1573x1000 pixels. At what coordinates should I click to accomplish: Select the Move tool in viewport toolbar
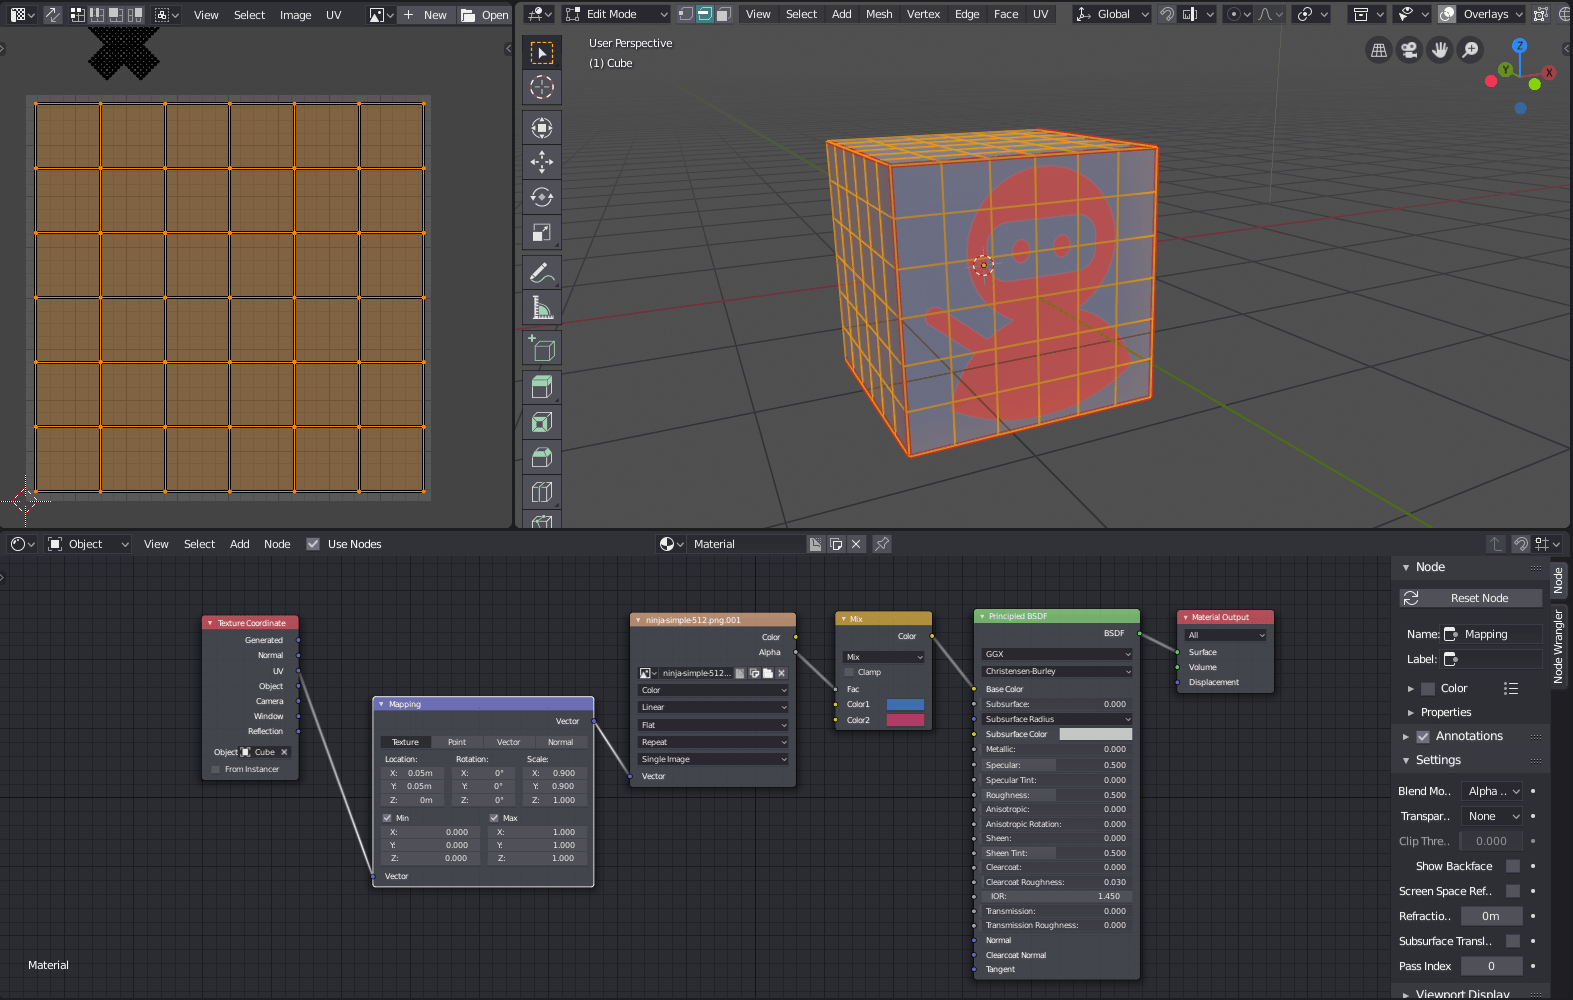[541, 162]
